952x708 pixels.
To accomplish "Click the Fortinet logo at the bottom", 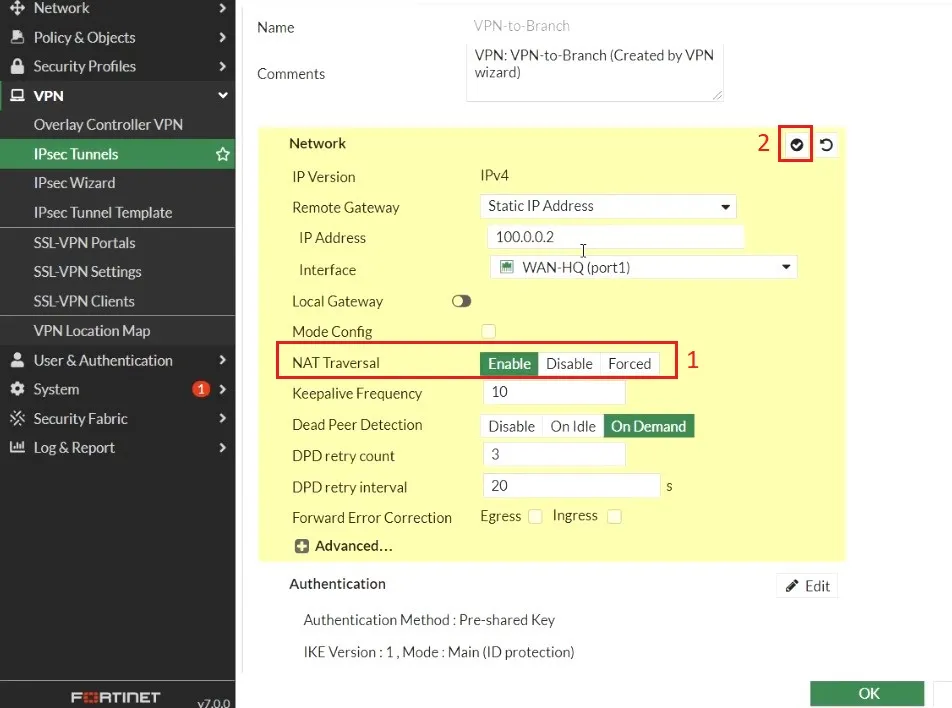I will tap(113, 694).
